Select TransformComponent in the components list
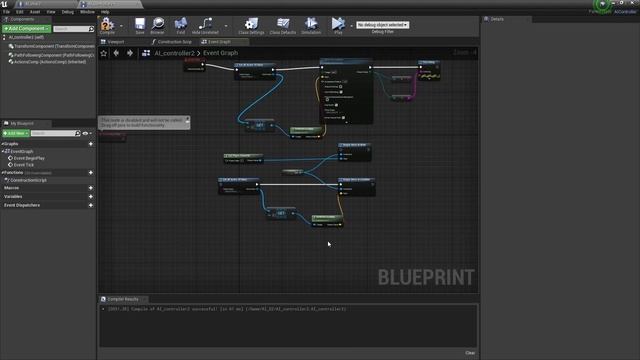Viewport: 640px width, 360px height. (x=52, y=47)
